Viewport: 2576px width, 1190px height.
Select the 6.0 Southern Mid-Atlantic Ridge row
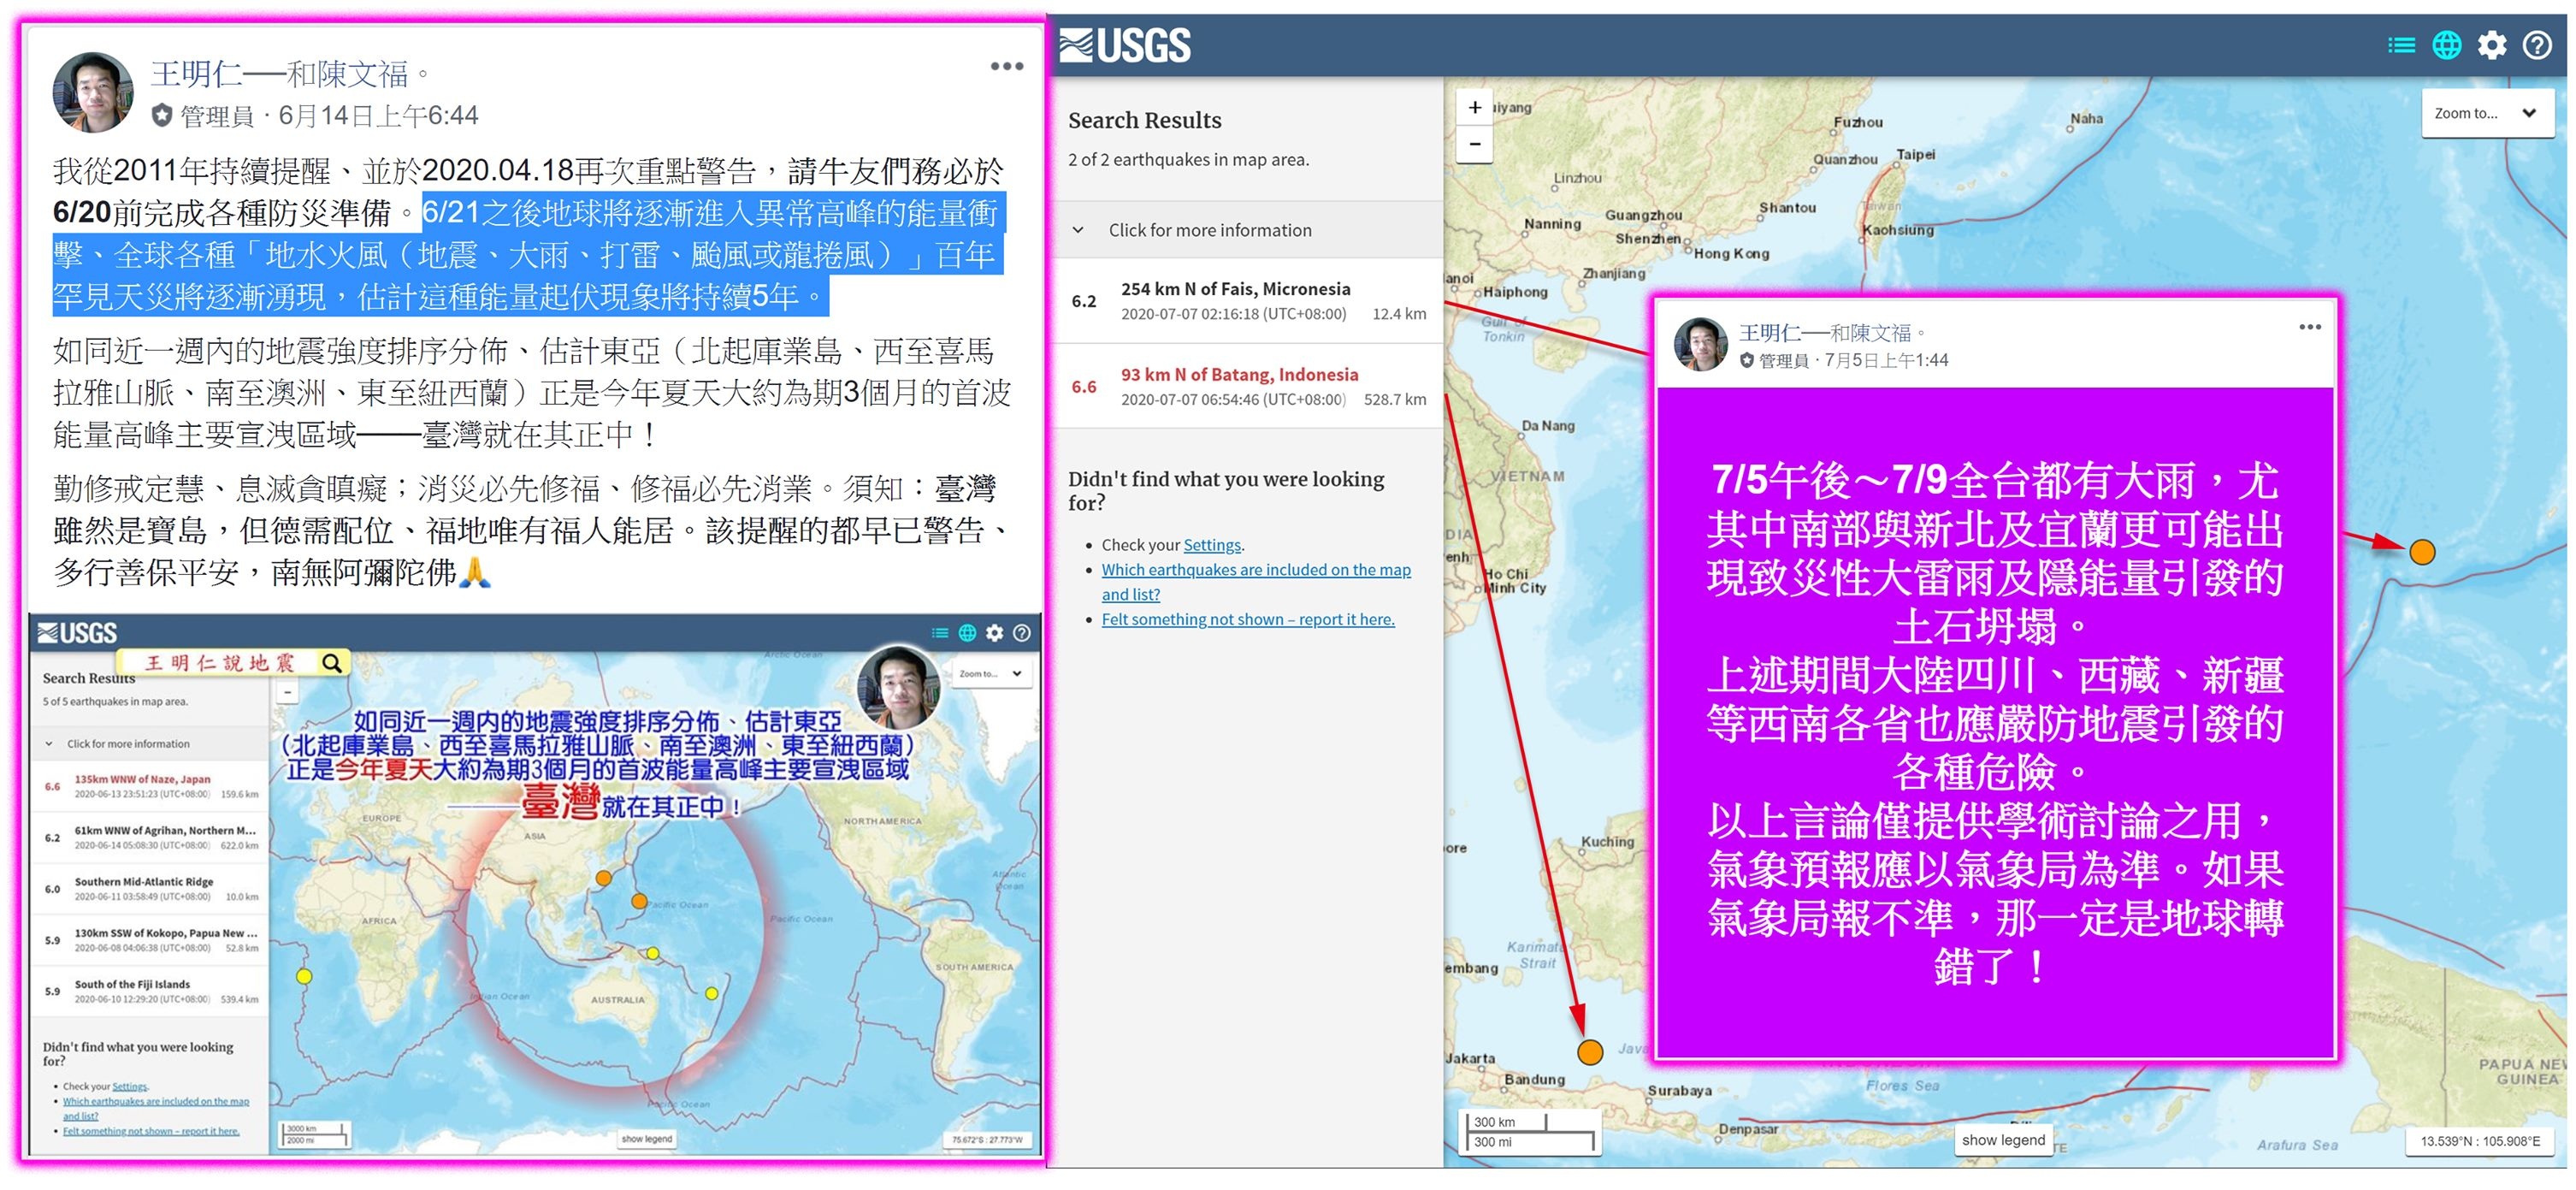[x=150, y=888]
